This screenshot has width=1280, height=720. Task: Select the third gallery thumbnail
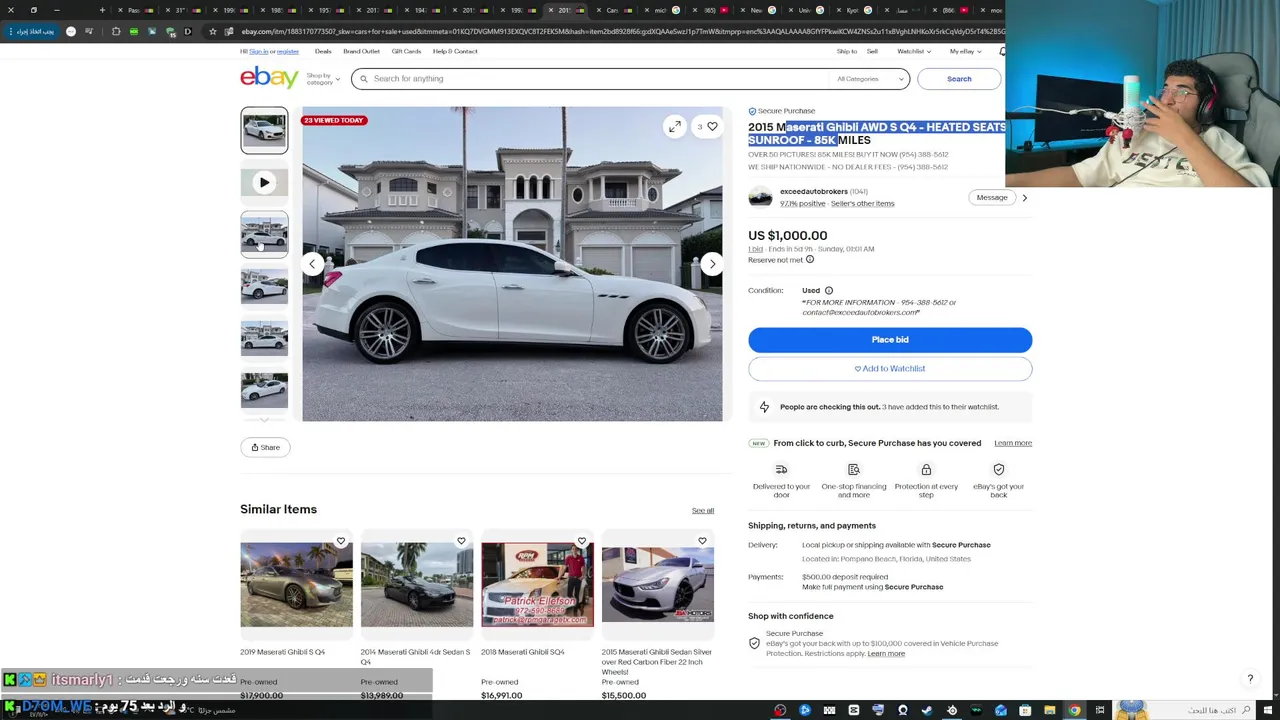(x=264, y=234)
